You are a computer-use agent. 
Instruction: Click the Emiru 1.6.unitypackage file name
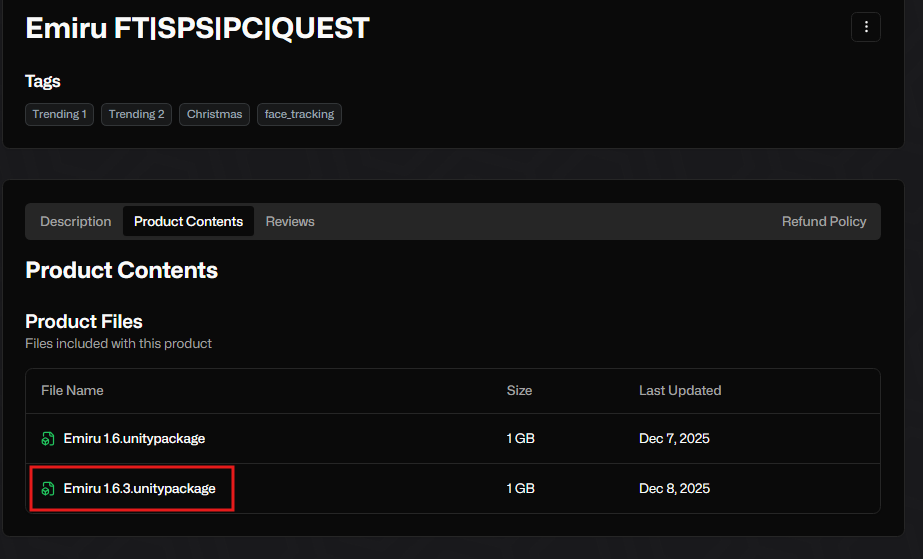pyautogui.click(x=134, y=438)
